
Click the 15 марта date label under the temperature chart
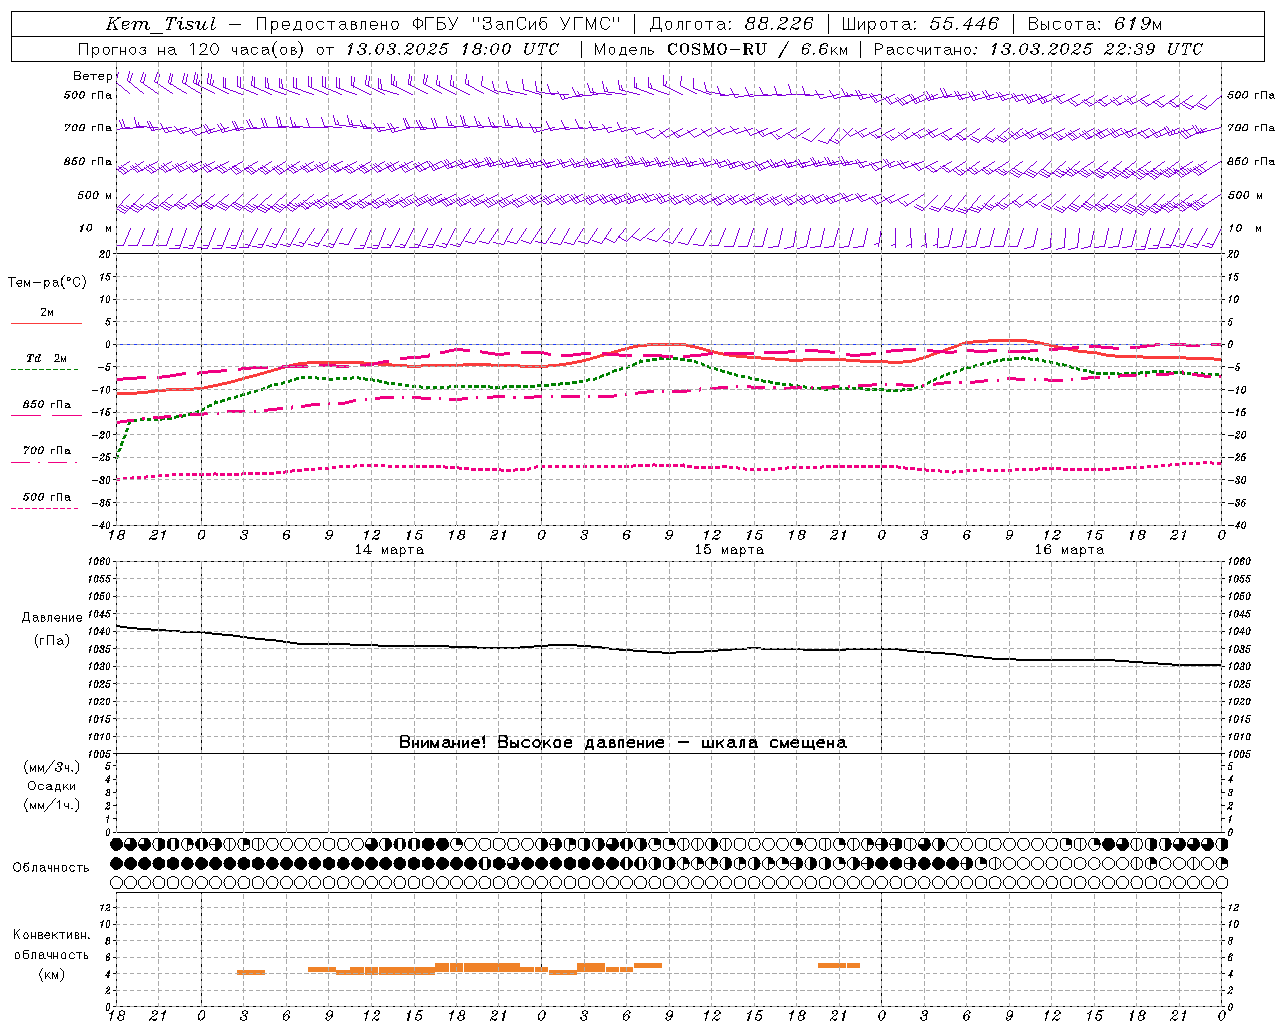729,550
